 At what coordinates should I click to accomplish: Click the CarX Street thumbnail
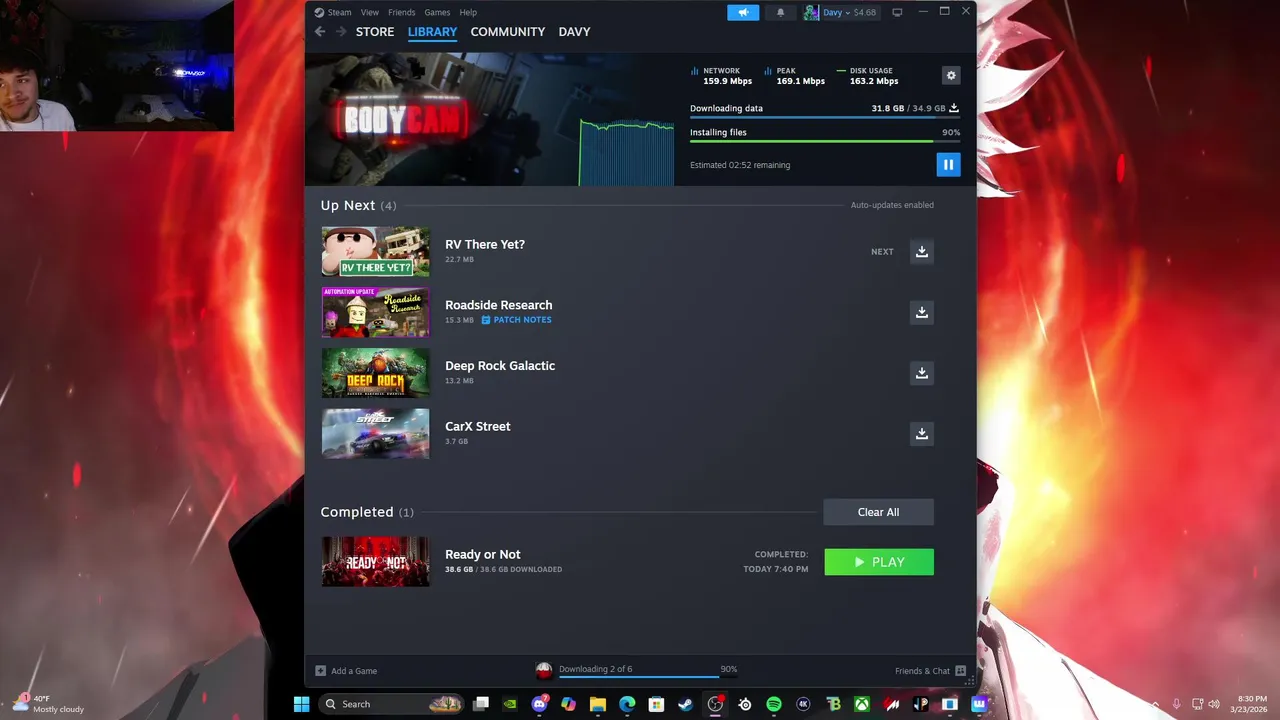[375, 433]
